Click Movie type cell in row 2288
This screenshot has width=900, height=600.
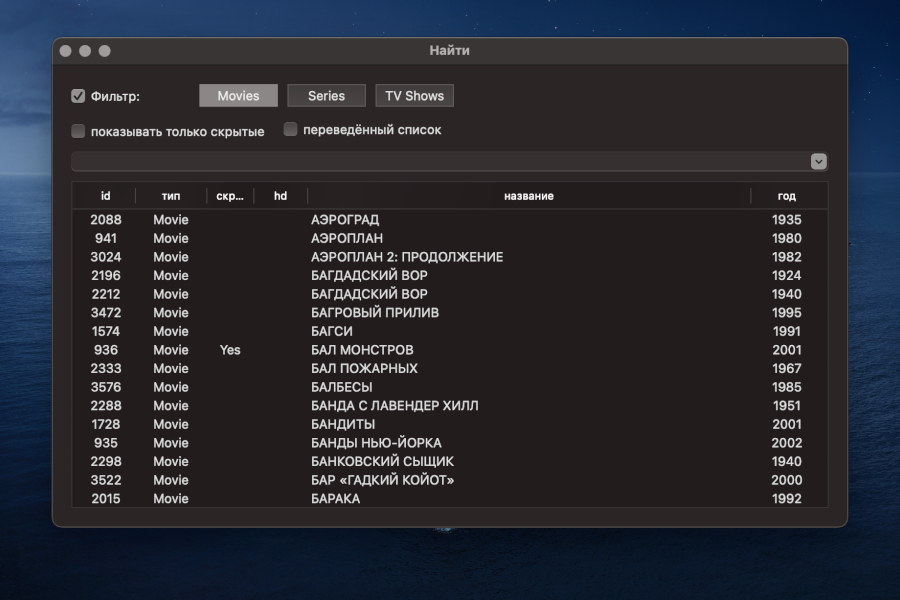point(171,405)
